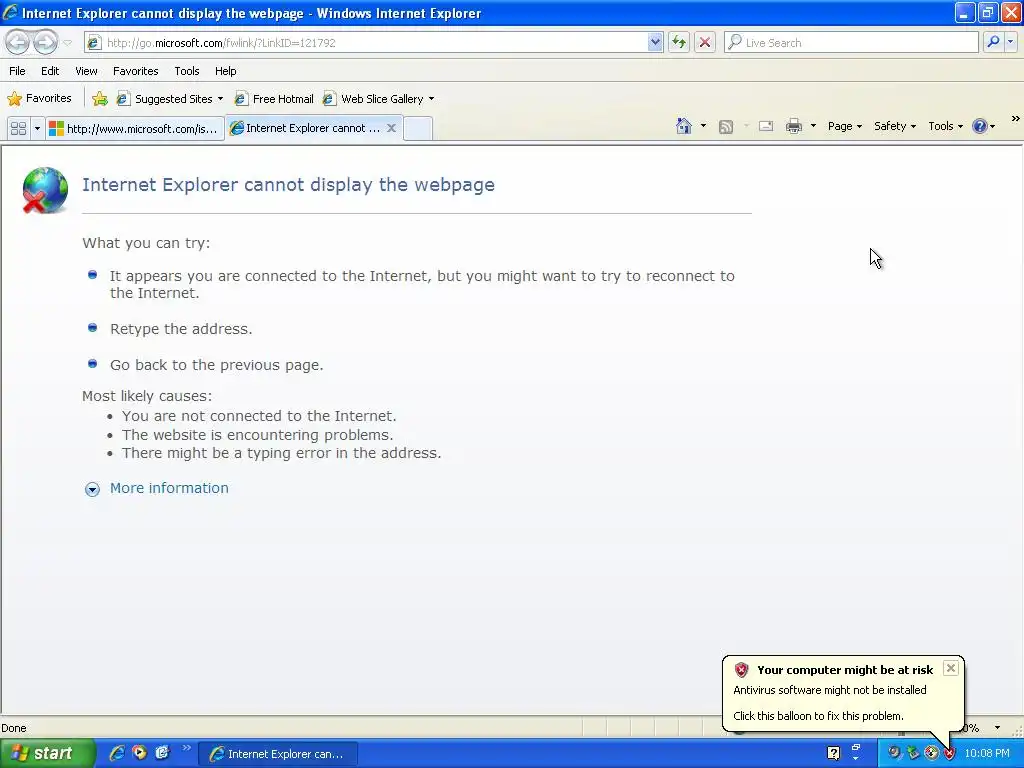Expand the Quick Launch overflow chevron

[x=186, y=748]
